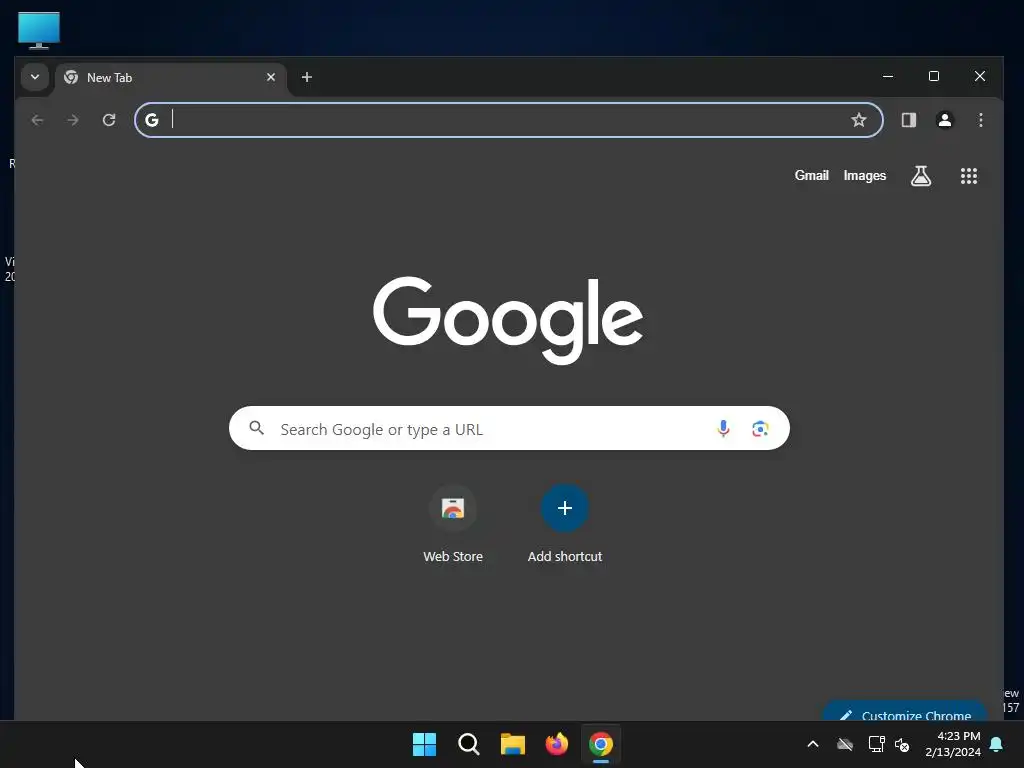Launch Firefox from the taskbar

pyautogui.click(x=556, y=744)
